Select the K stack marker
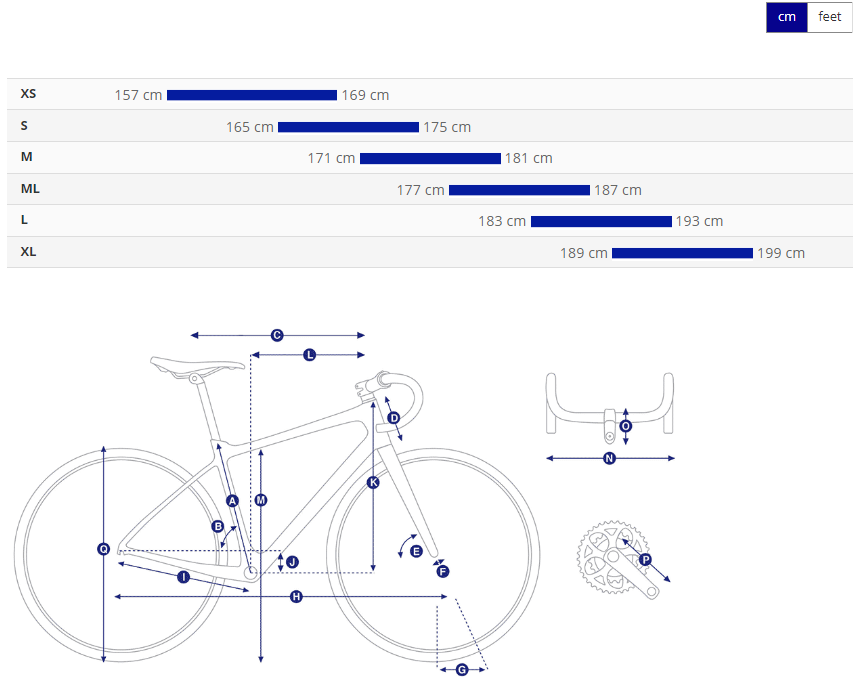This screenshot has width=859, height=693. tap(373, 483)
